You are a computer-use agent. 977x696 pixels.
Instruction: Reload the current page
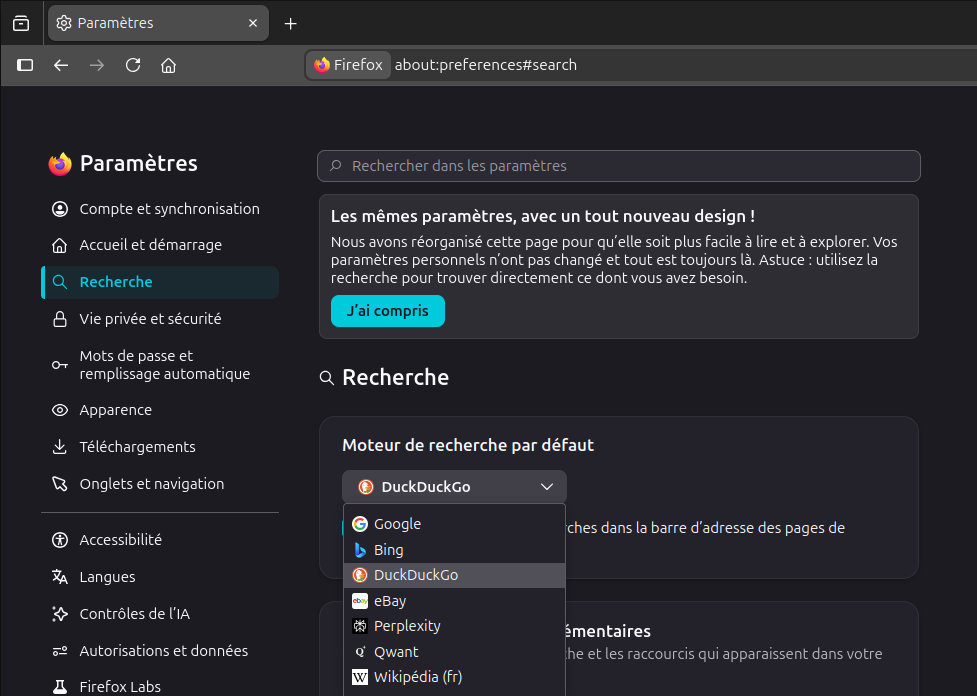coord(133,65)
